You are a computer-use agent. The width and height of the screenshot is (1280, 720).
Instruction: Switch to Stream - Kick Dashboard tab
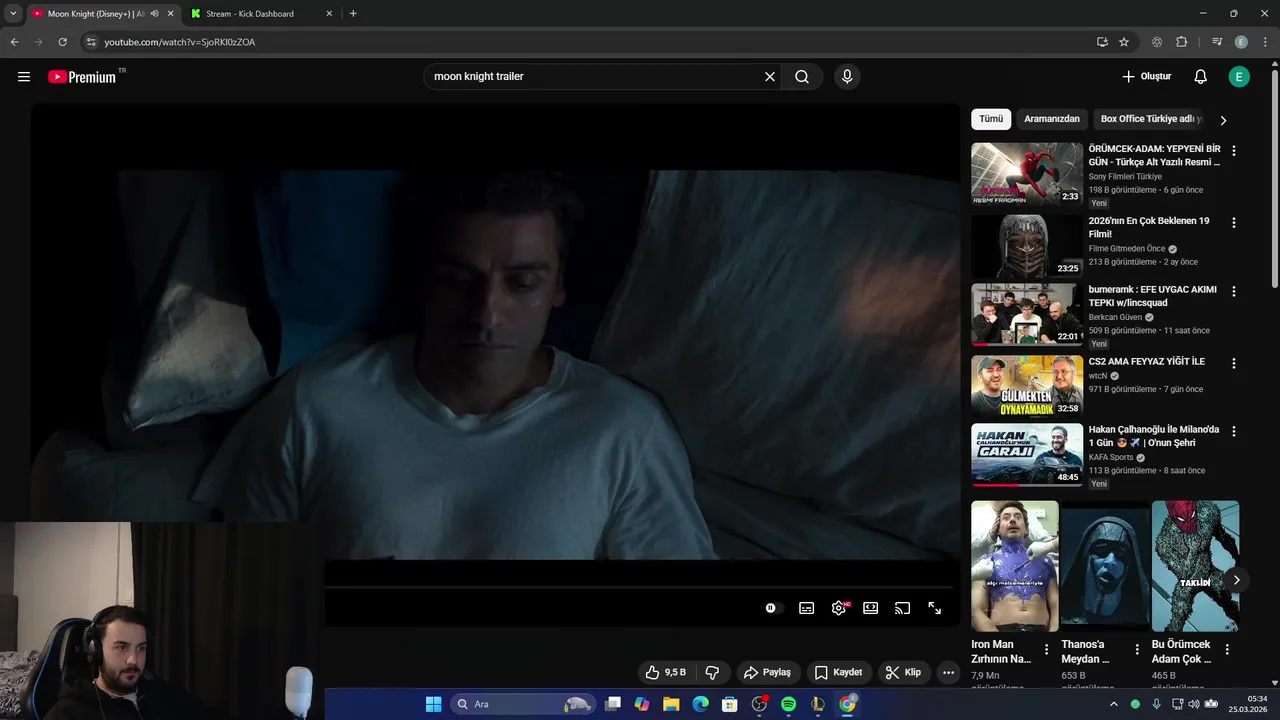(x=260, y=14)
